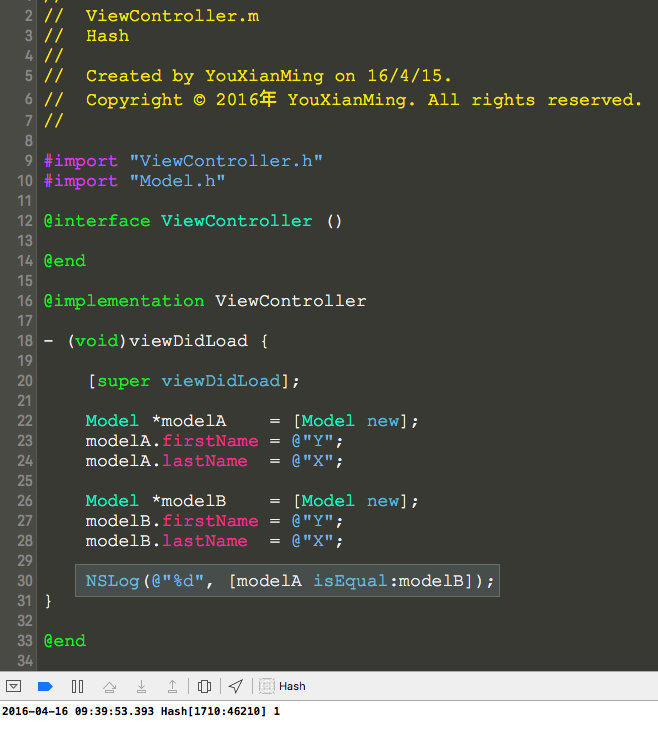This screenshot has height=732, width=658.
Task: Click the Step Into debug icon
Action: 141,686
